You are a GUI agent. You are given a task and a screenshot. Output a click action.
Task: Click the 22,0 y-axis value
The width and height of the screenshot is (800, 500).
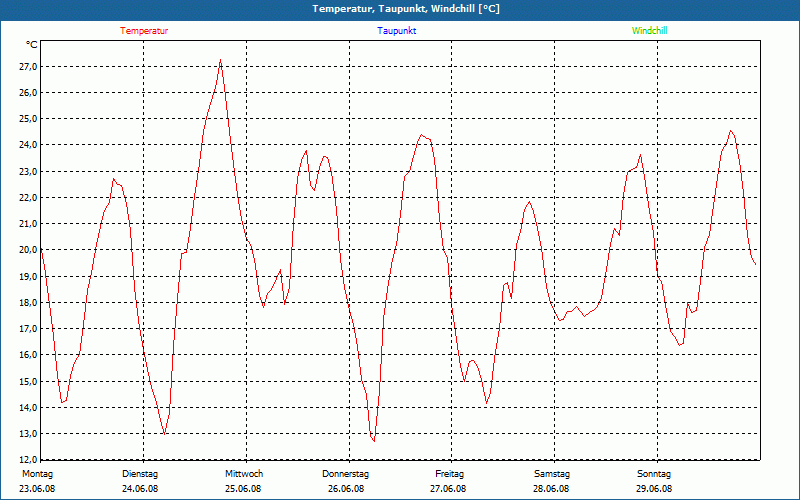(x=29, y=197)
